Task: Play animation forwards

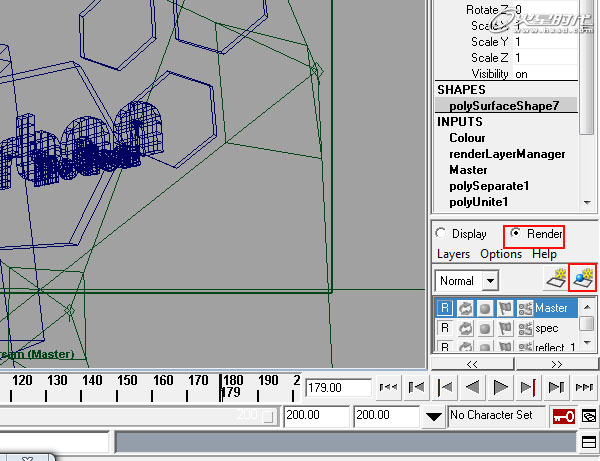Action: click(x=500, y=387)
